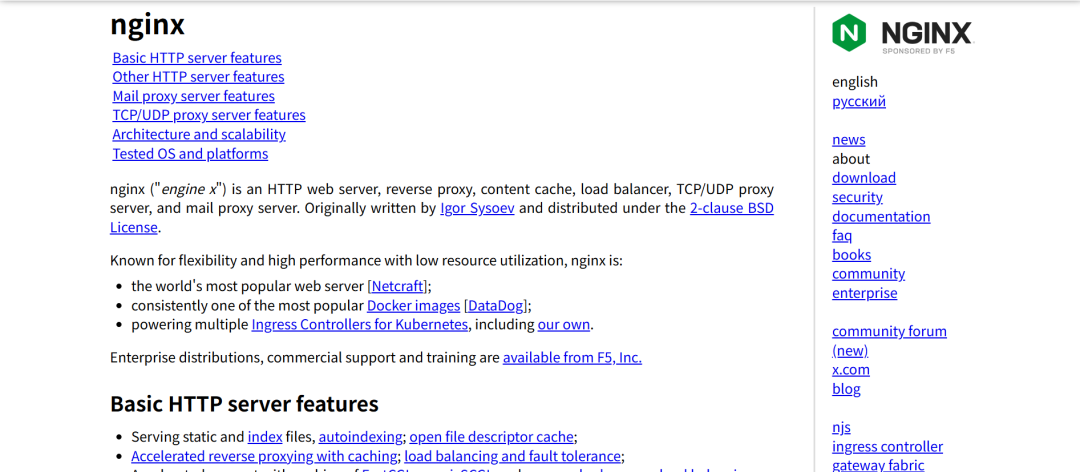Image resolution: width=1080 pixels, height=472 pixels.
Task: Switch language to русский
Action: click(859, 101)
